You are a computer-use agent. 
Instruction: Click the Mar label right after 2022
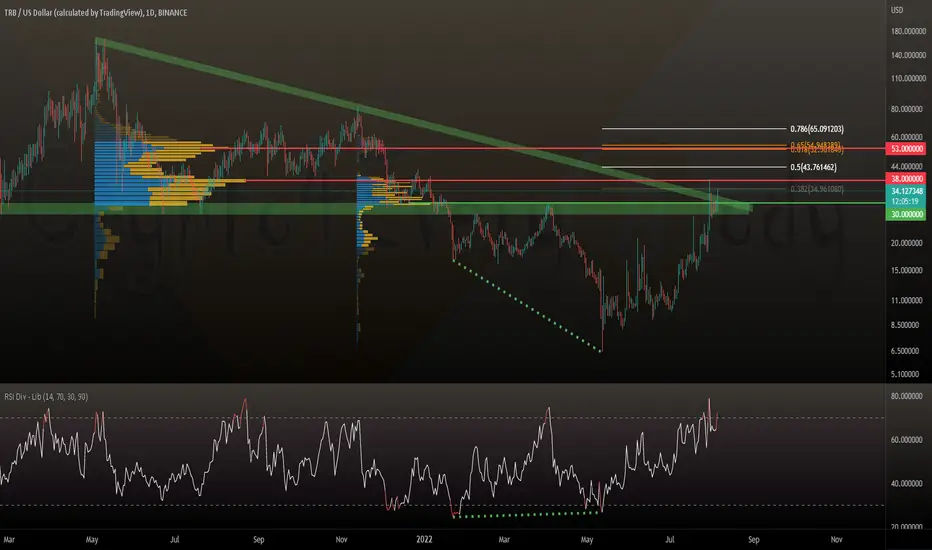coord(504,540)
